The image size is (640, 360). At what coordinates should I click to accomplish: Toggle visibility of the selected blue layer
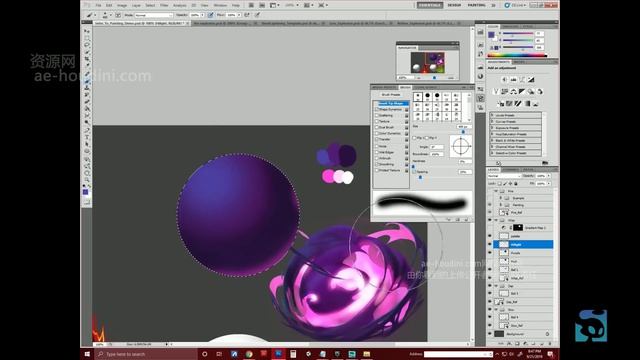click(x=490, y=244)
